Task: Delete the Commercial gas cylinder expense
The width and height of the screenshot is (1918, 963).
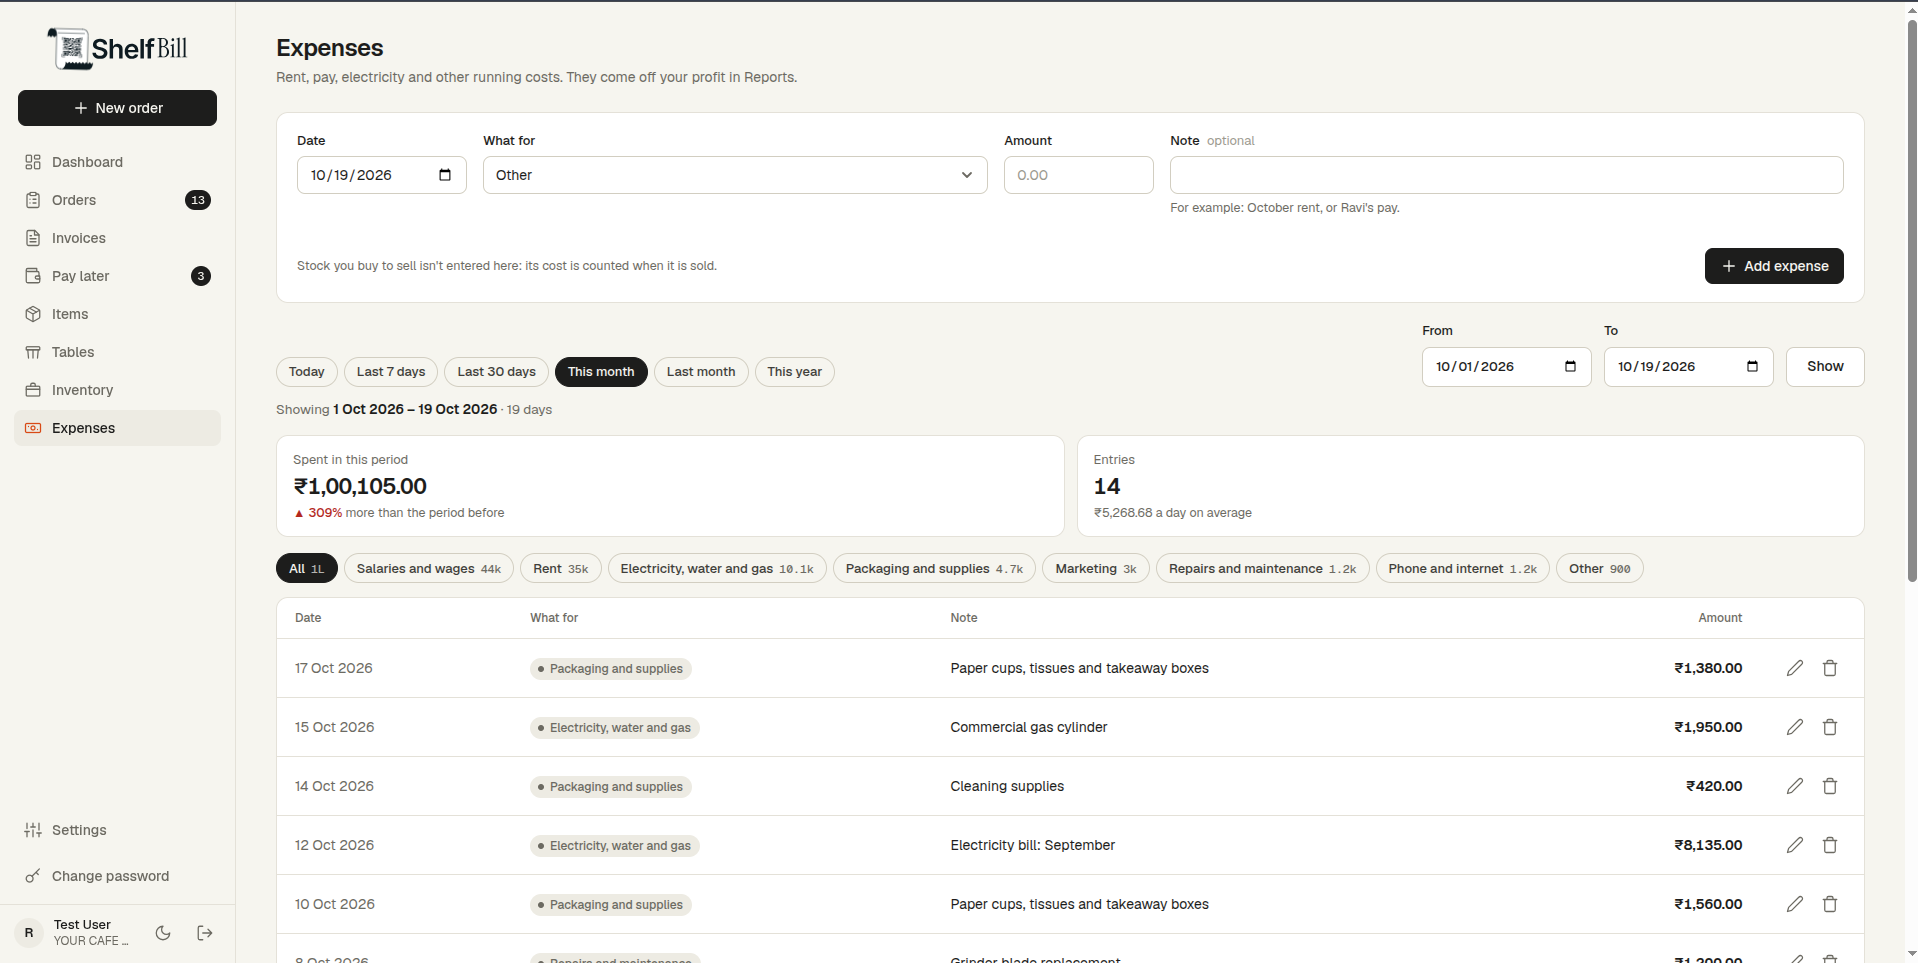Action: pos(1830,727)
